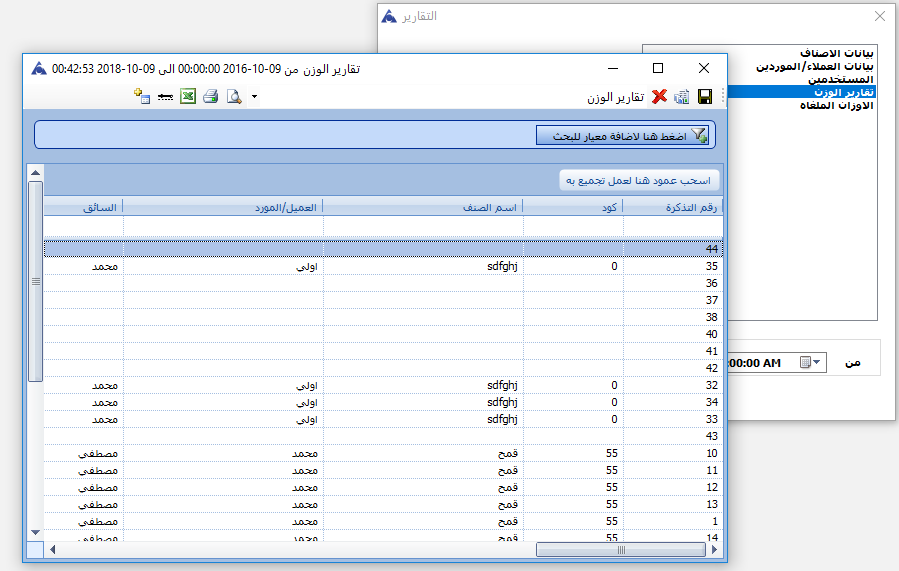Click the report chart icon beside Save
899x571 pixels.
click(682, 96)
